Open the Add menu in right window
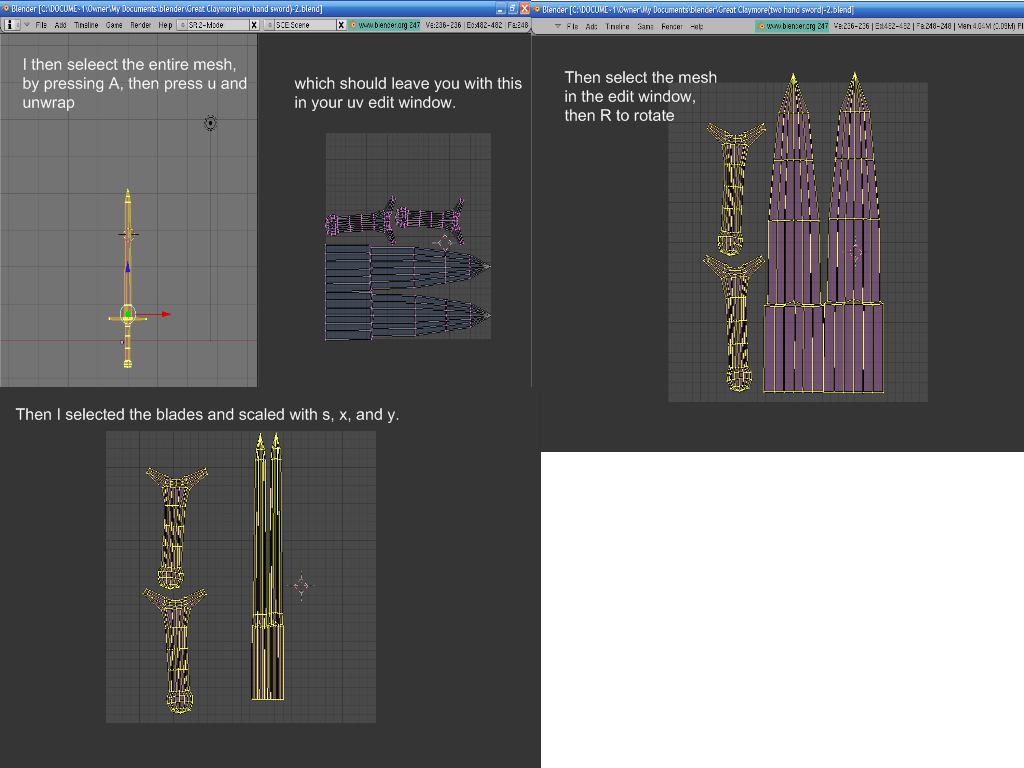This screenshot has width=1024, height=768. tap(591, 26)
